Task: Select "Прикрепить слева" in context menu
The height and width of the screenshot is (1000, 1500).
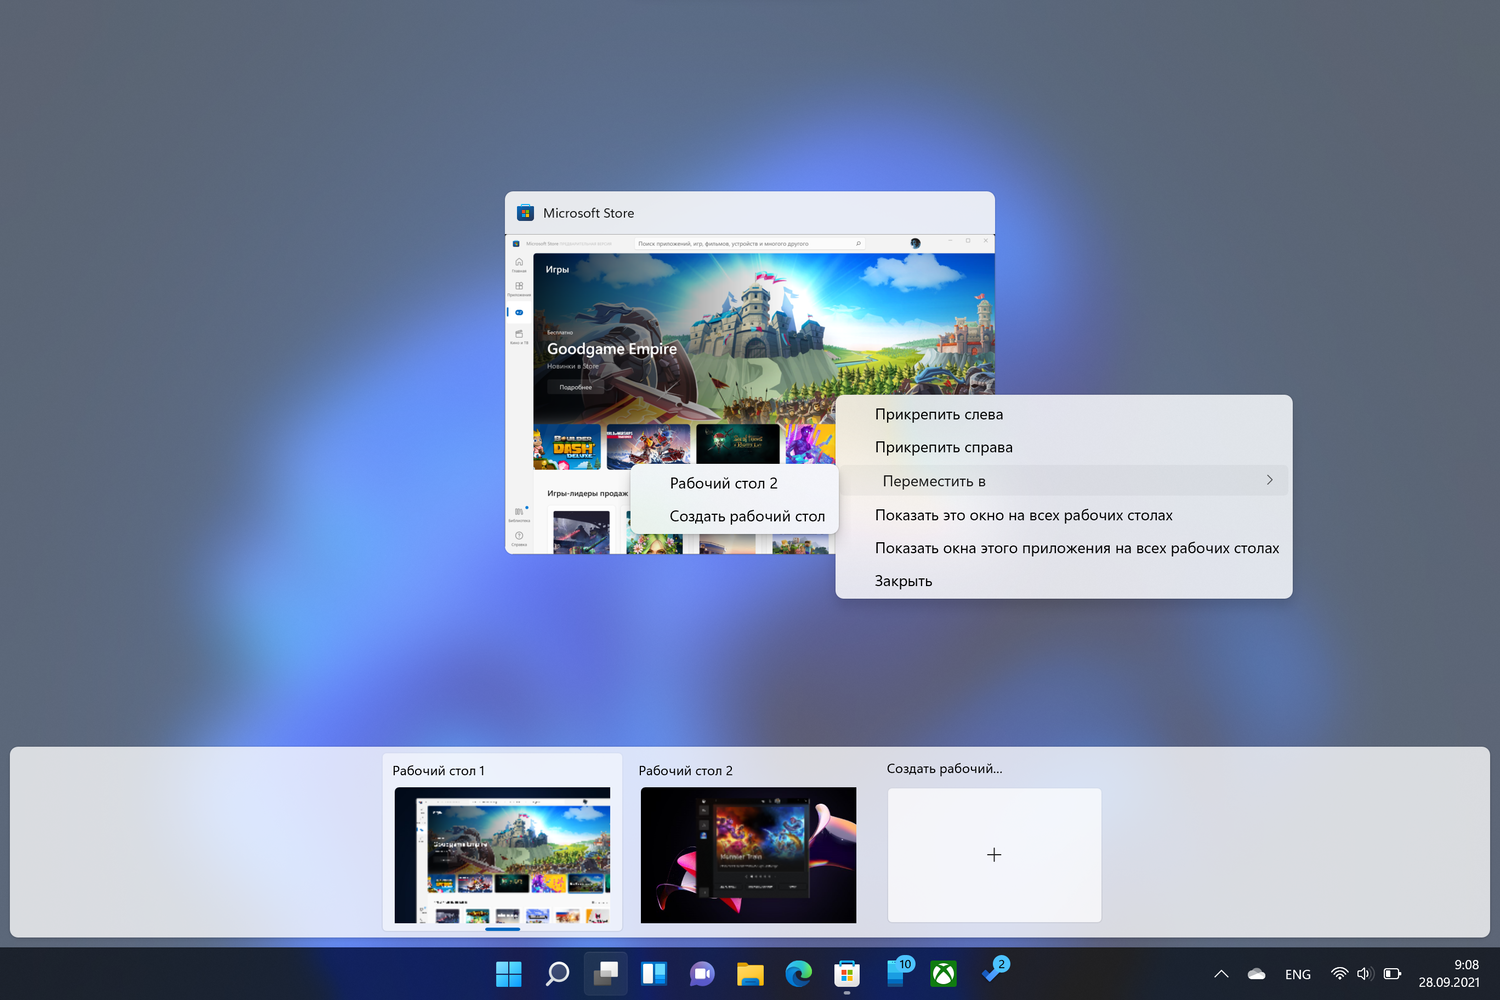Action: point(939,414)
